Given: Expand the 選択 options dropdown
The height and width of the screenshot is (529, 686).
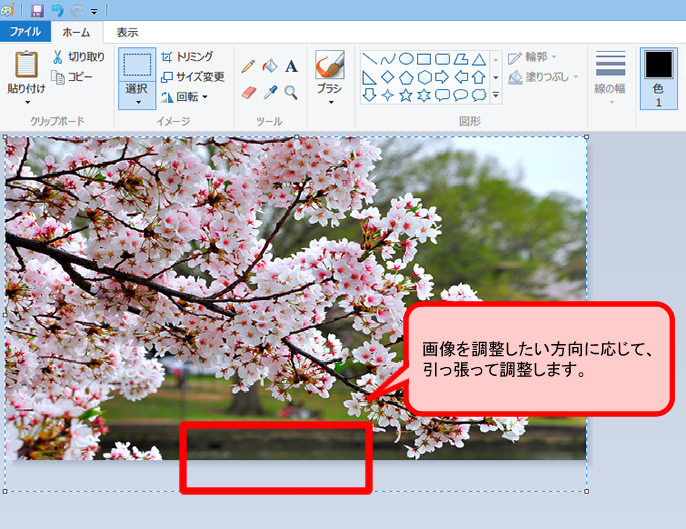Looking at the screenshot, I should point(137,102).
